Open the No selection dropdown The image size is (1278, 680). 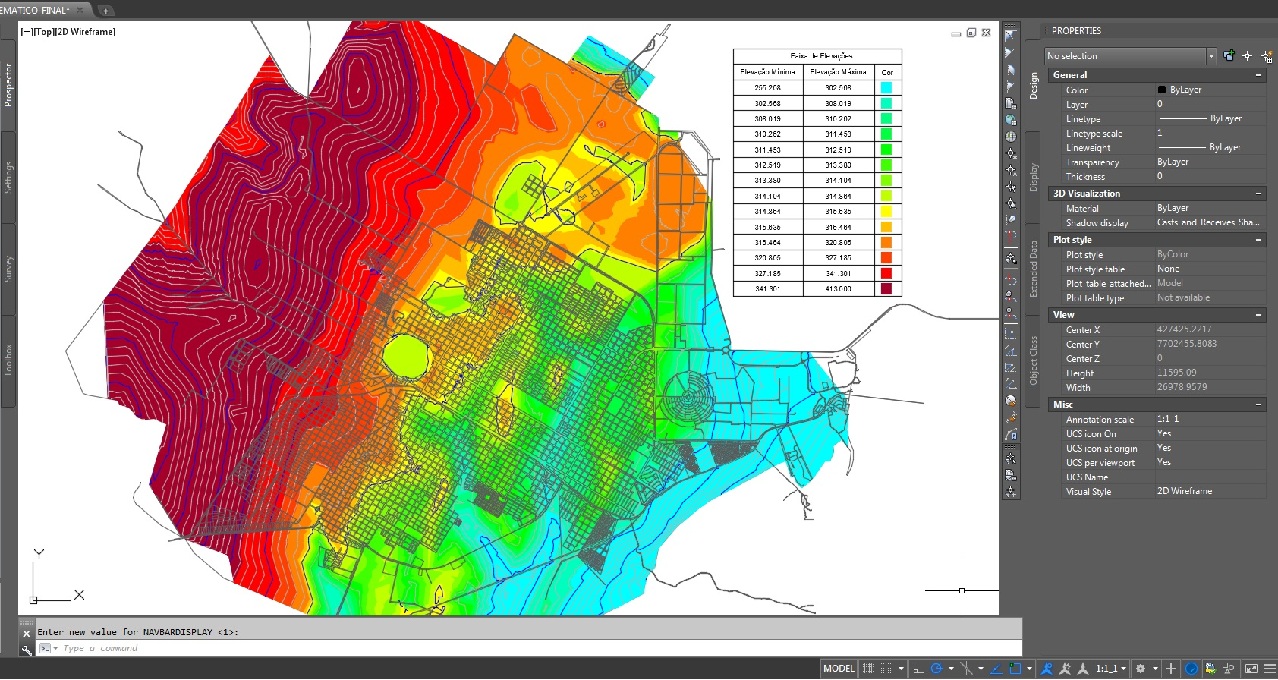(x=1211, y=56)
